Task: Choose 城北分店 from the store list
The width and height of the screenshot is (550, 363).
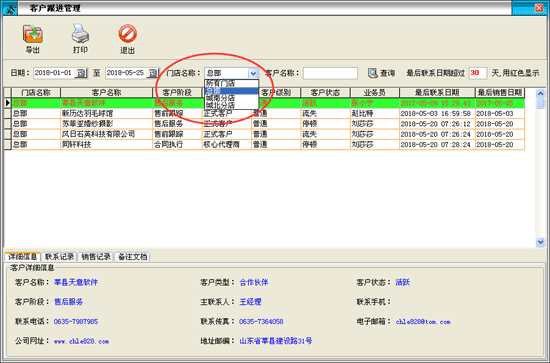Action: click(232, 105)
